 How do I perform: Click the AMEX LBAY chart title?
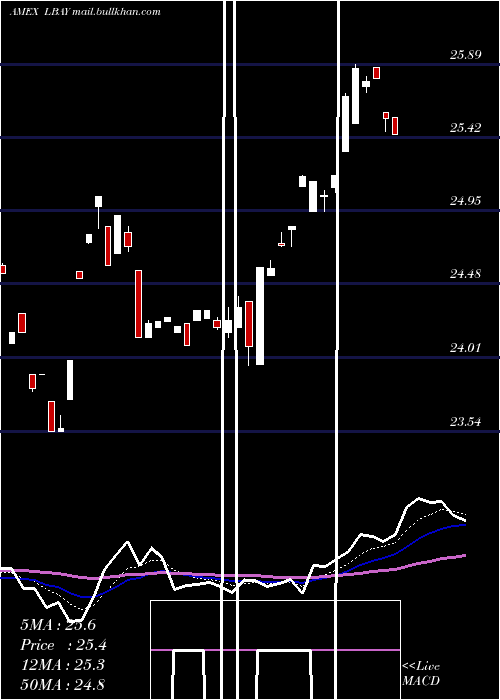point(39,12)
